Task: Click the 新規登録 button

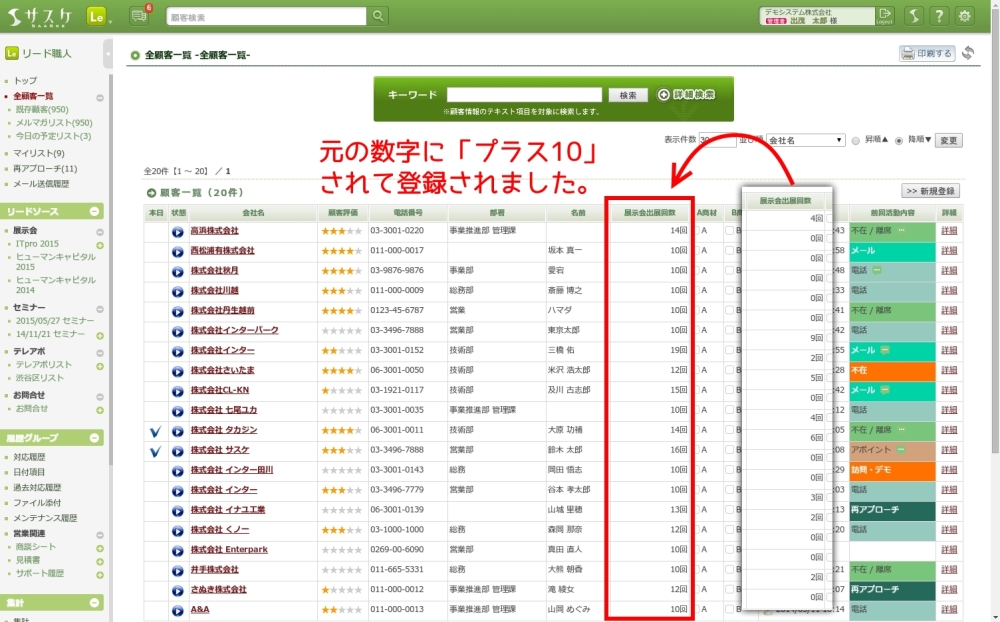Action: click(931, 191)
